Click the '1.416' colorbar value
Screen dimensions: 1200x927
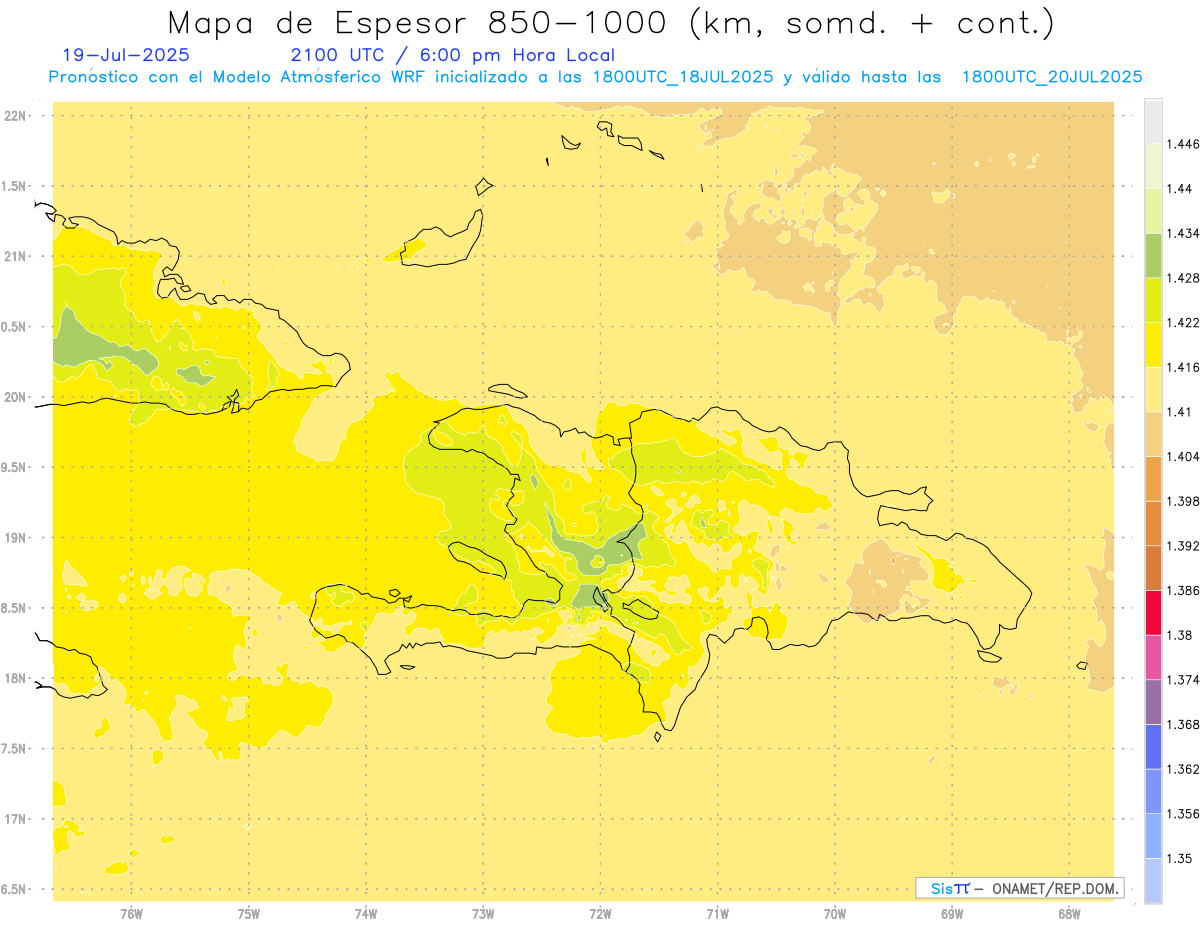[1183, 368]
